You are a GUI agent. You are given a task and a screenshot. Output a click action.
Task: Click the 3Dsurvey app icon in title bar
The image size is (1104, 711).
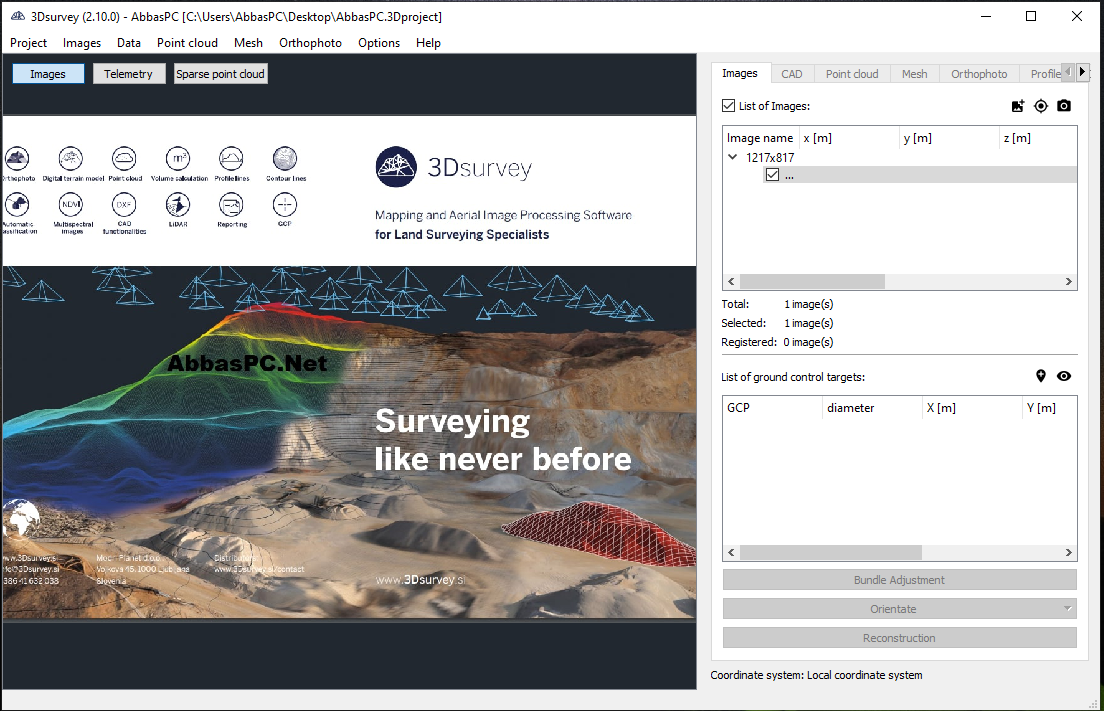pyautogui.click(x=18, y=16)
